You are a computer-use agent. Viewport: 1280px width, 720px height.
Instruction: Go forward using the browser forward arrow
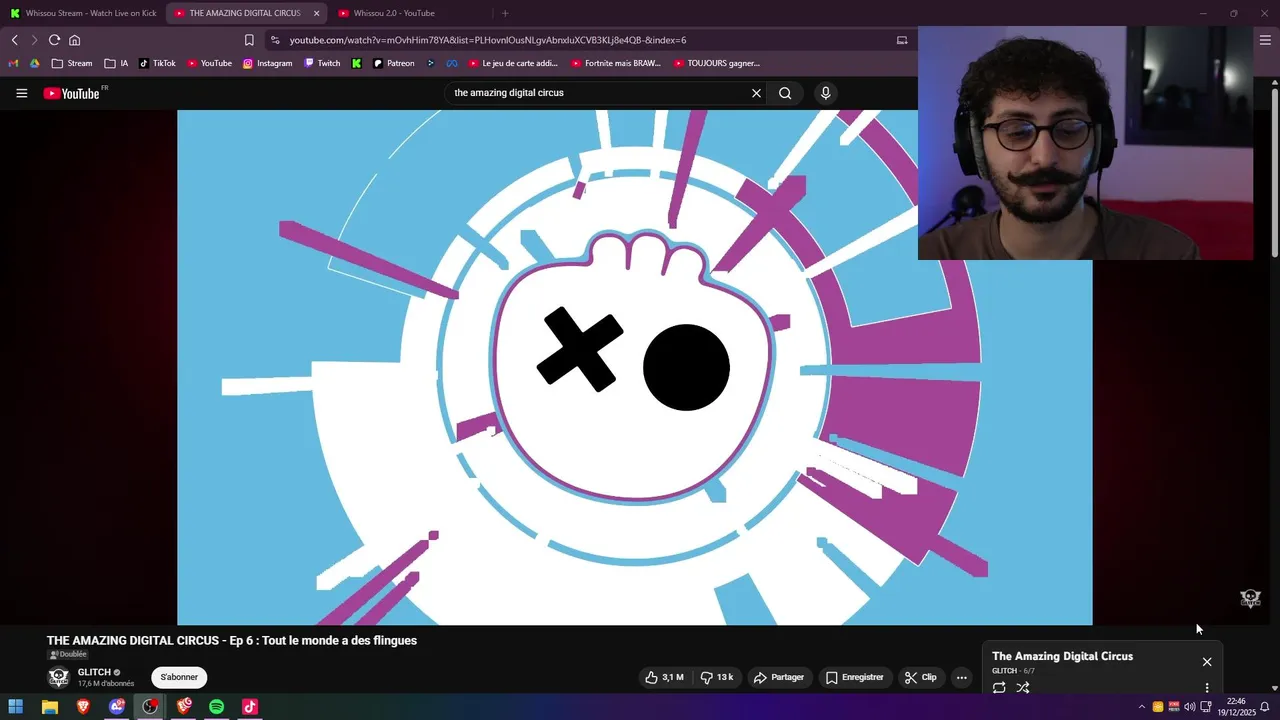point(34,40)
